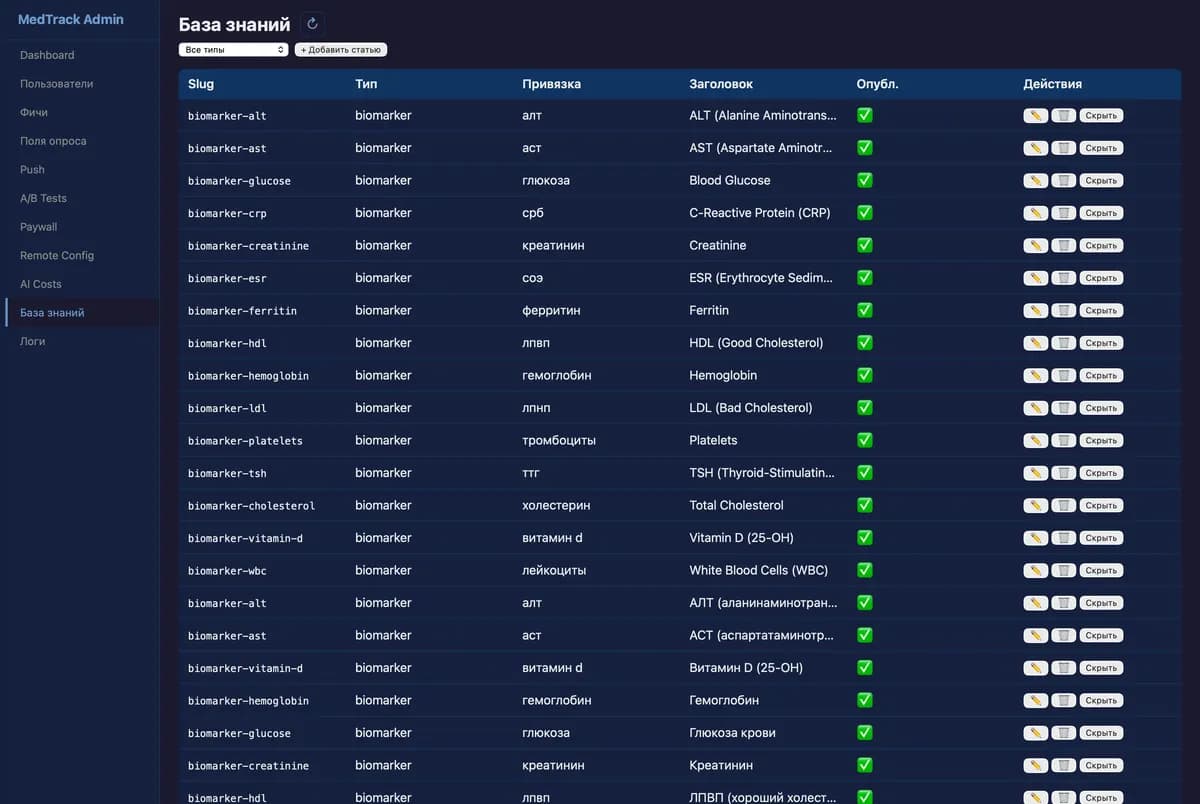Click the published checkmark for Blood Glucose
Viewport: 1200px width, 804px height.
(x=865, y=180)
